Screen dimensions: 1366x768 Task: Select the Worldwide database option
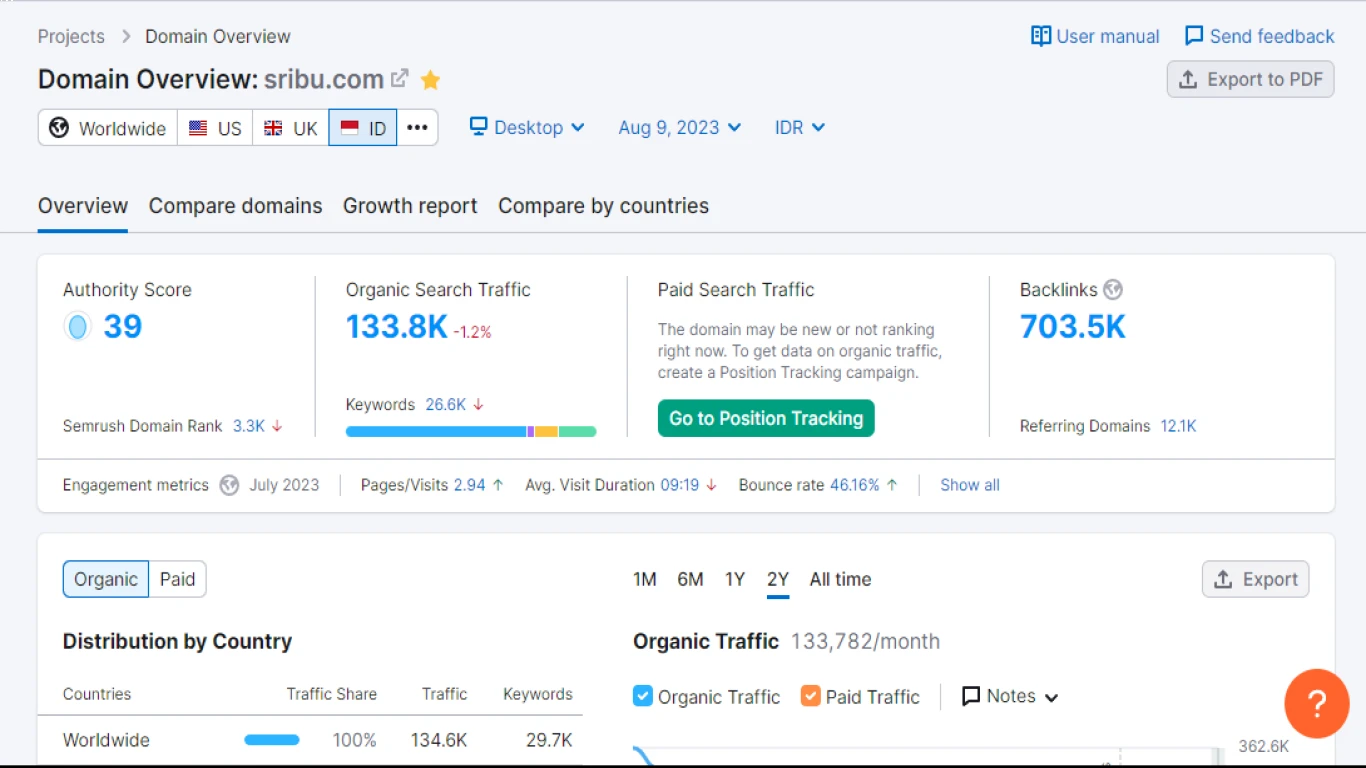pos(108,128)
